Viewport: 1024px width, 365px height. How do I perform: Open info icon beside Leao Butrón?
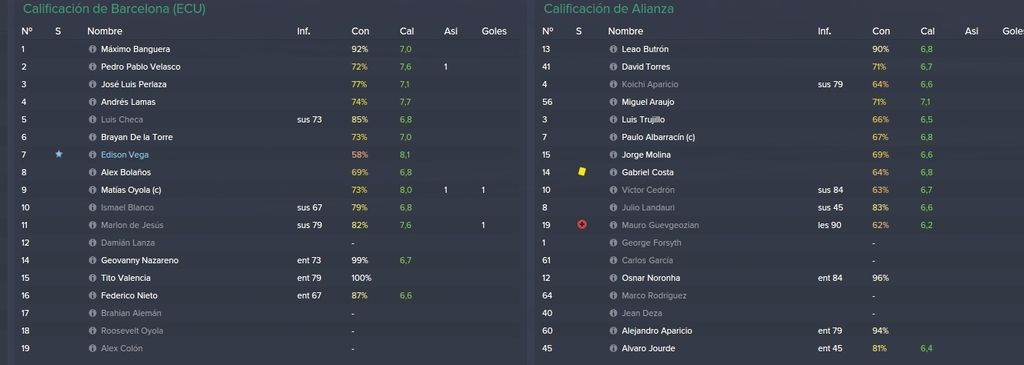(613, 49)
